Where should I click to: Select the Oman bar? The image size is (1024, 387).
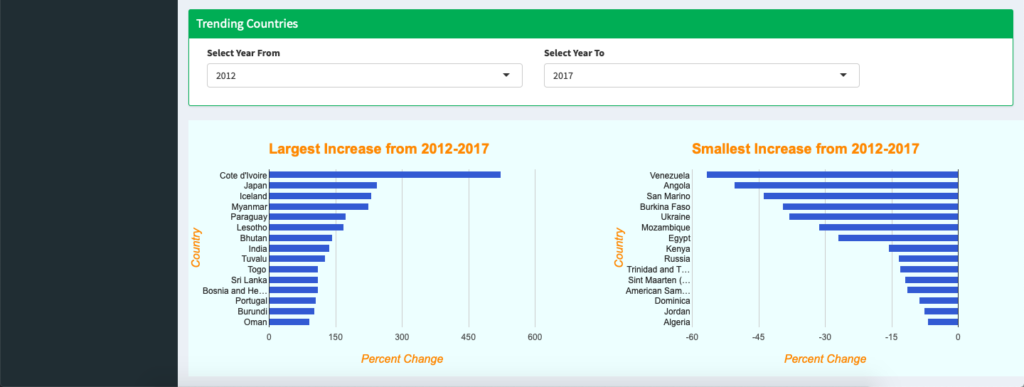(x=289, y=322)
